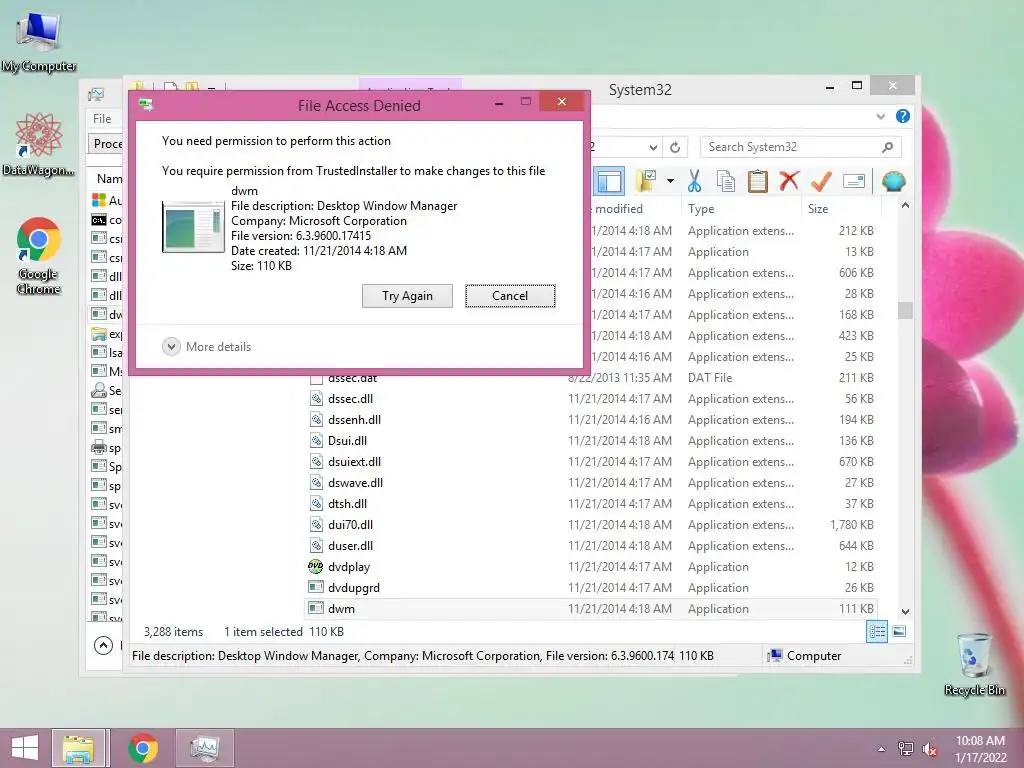Toggle the preview pane layout icon
This screenshot has width=1024, height=768.
tap(609, 181)
